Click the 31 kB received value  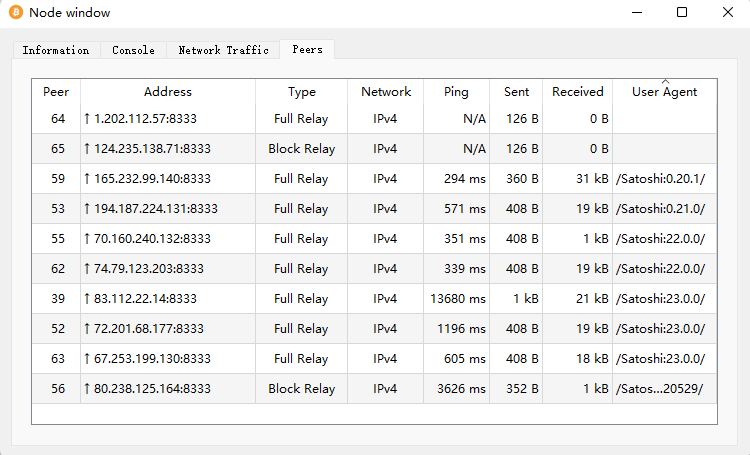pyautogui.click(x=592, y=179)
